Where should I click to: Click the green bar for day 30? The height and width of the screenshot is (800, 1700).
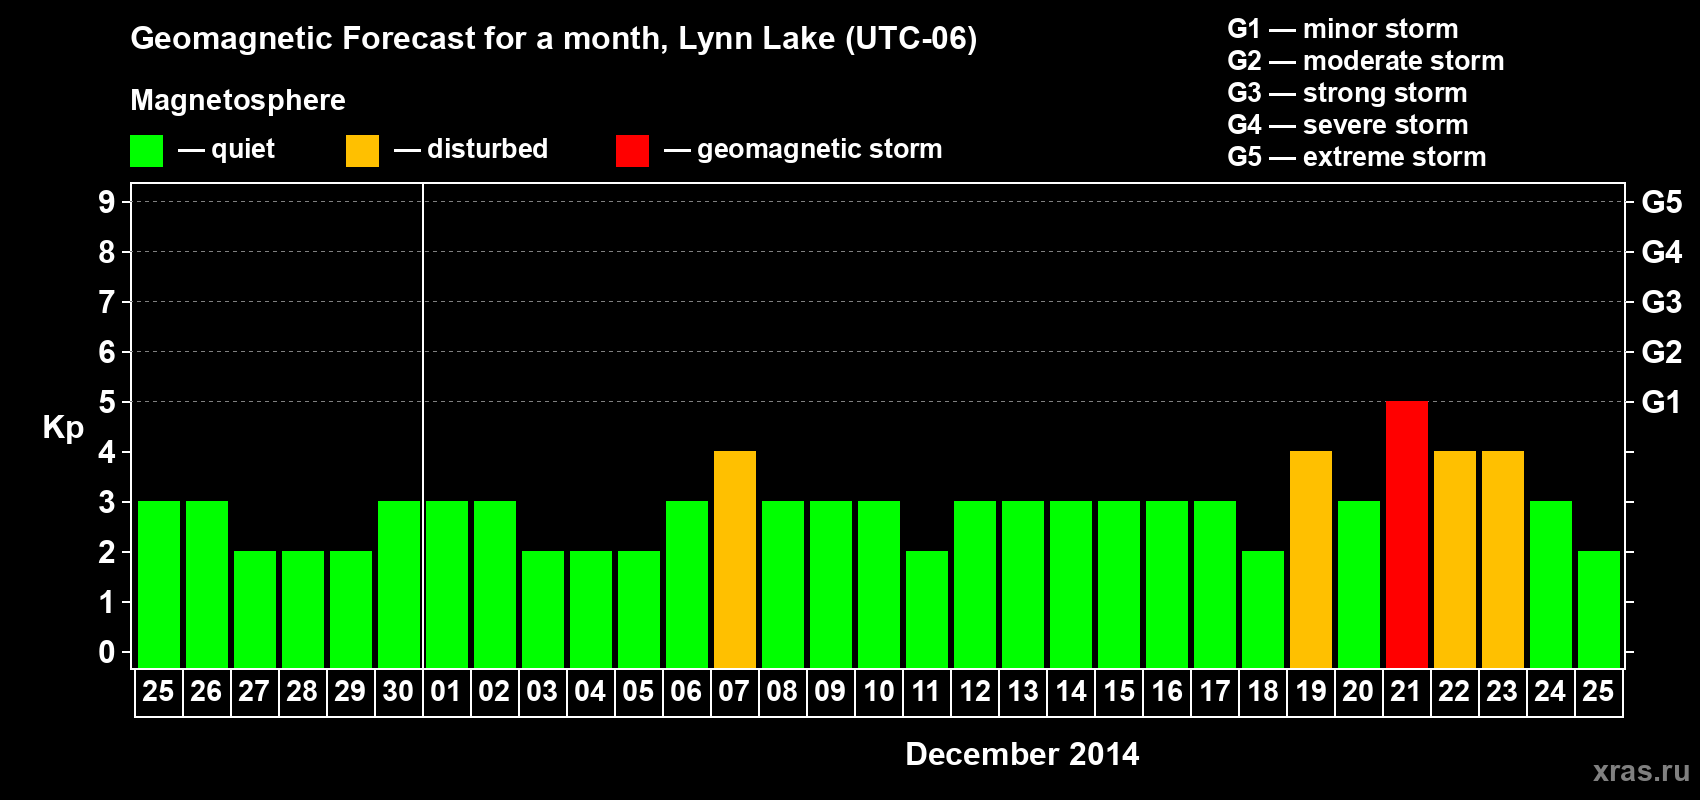click(x=398, y=585)
